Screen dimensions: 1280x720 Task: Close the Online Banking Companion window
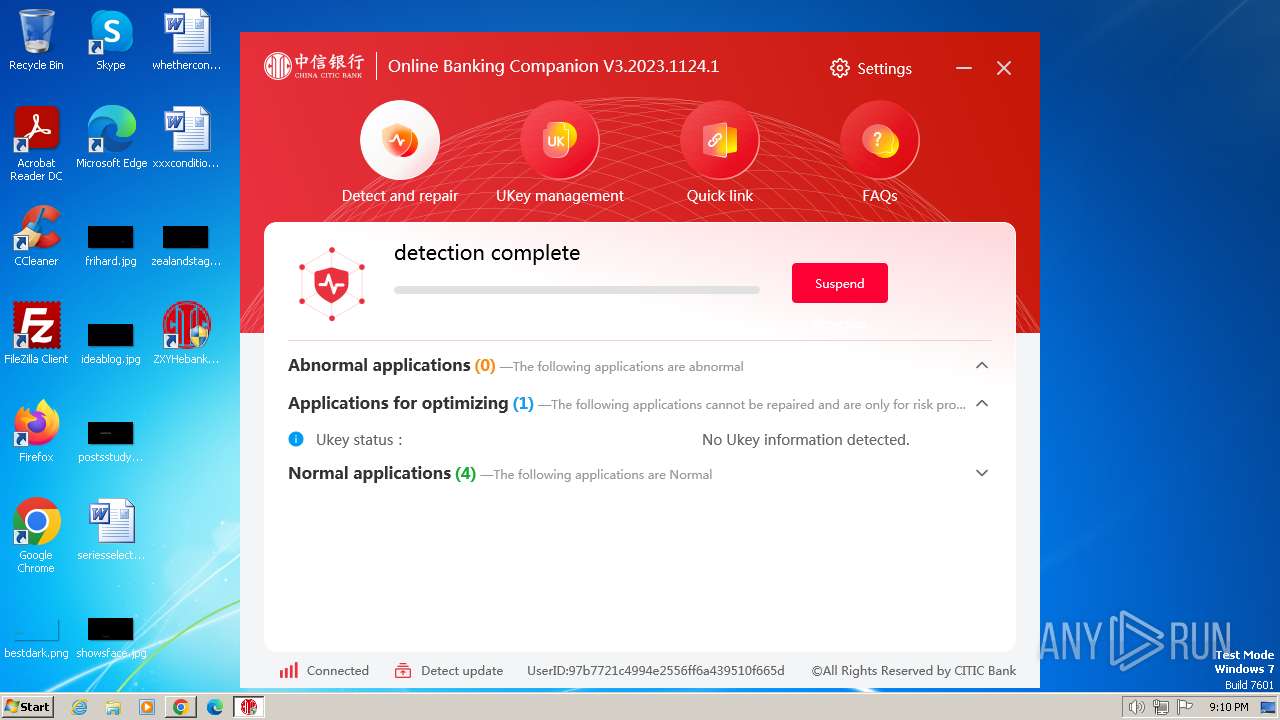[x=1004, y=68]
